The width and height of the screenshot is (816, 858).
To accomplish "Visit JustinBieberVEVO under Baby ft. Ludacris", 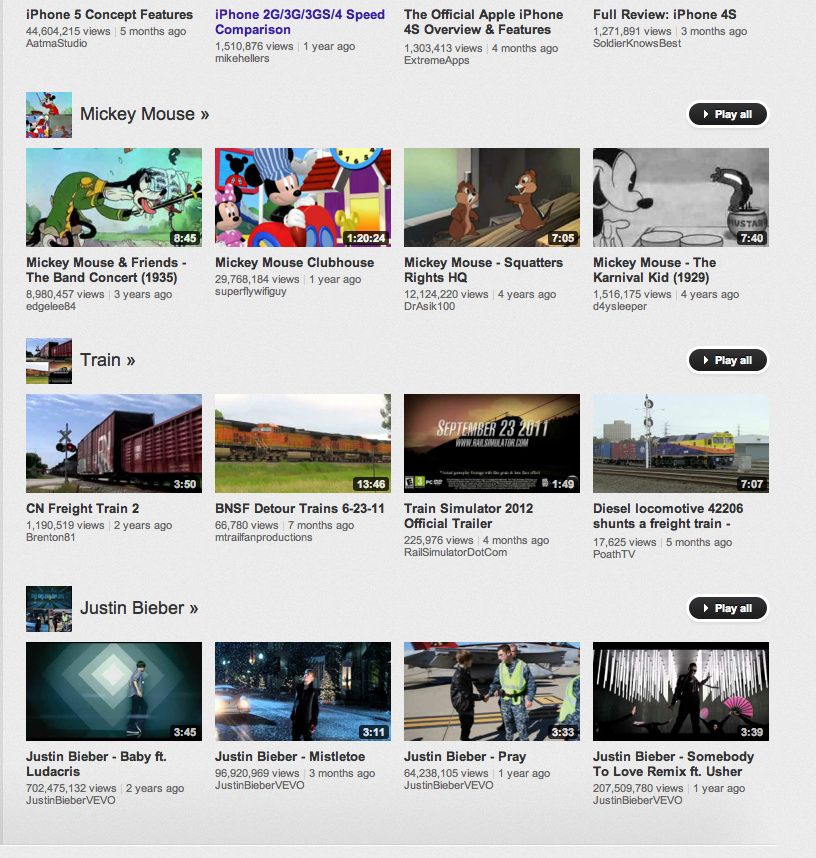I will click(71, 800).
